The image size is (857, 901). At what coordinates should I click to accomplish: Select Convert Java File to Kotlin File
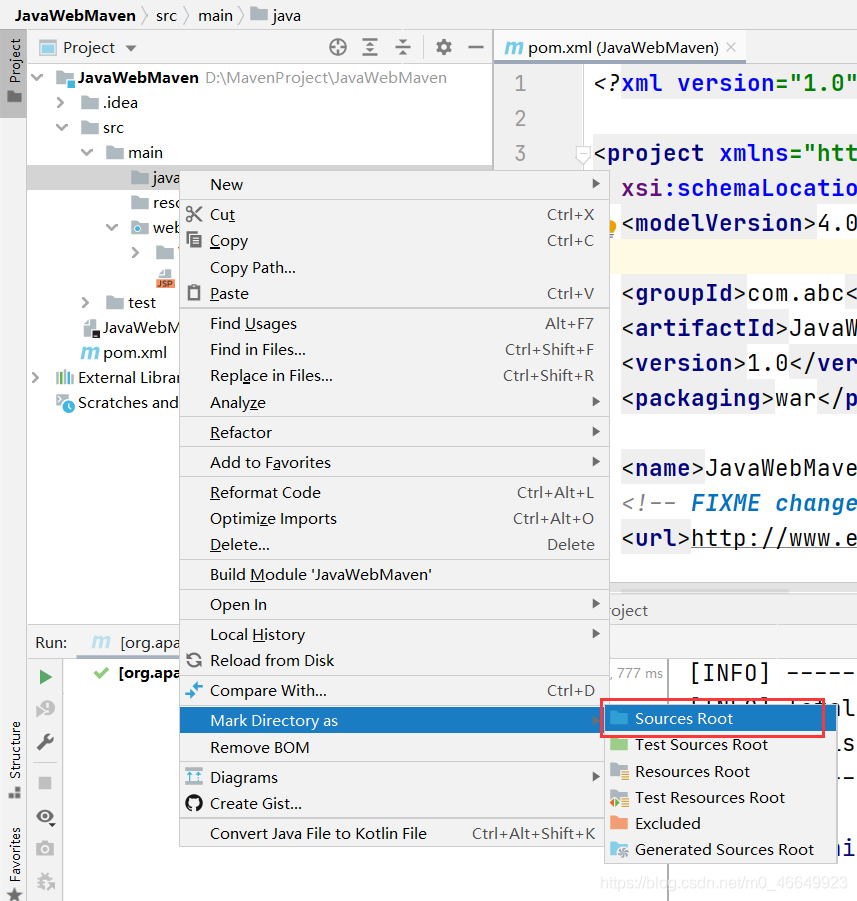[x=394, y=834]
